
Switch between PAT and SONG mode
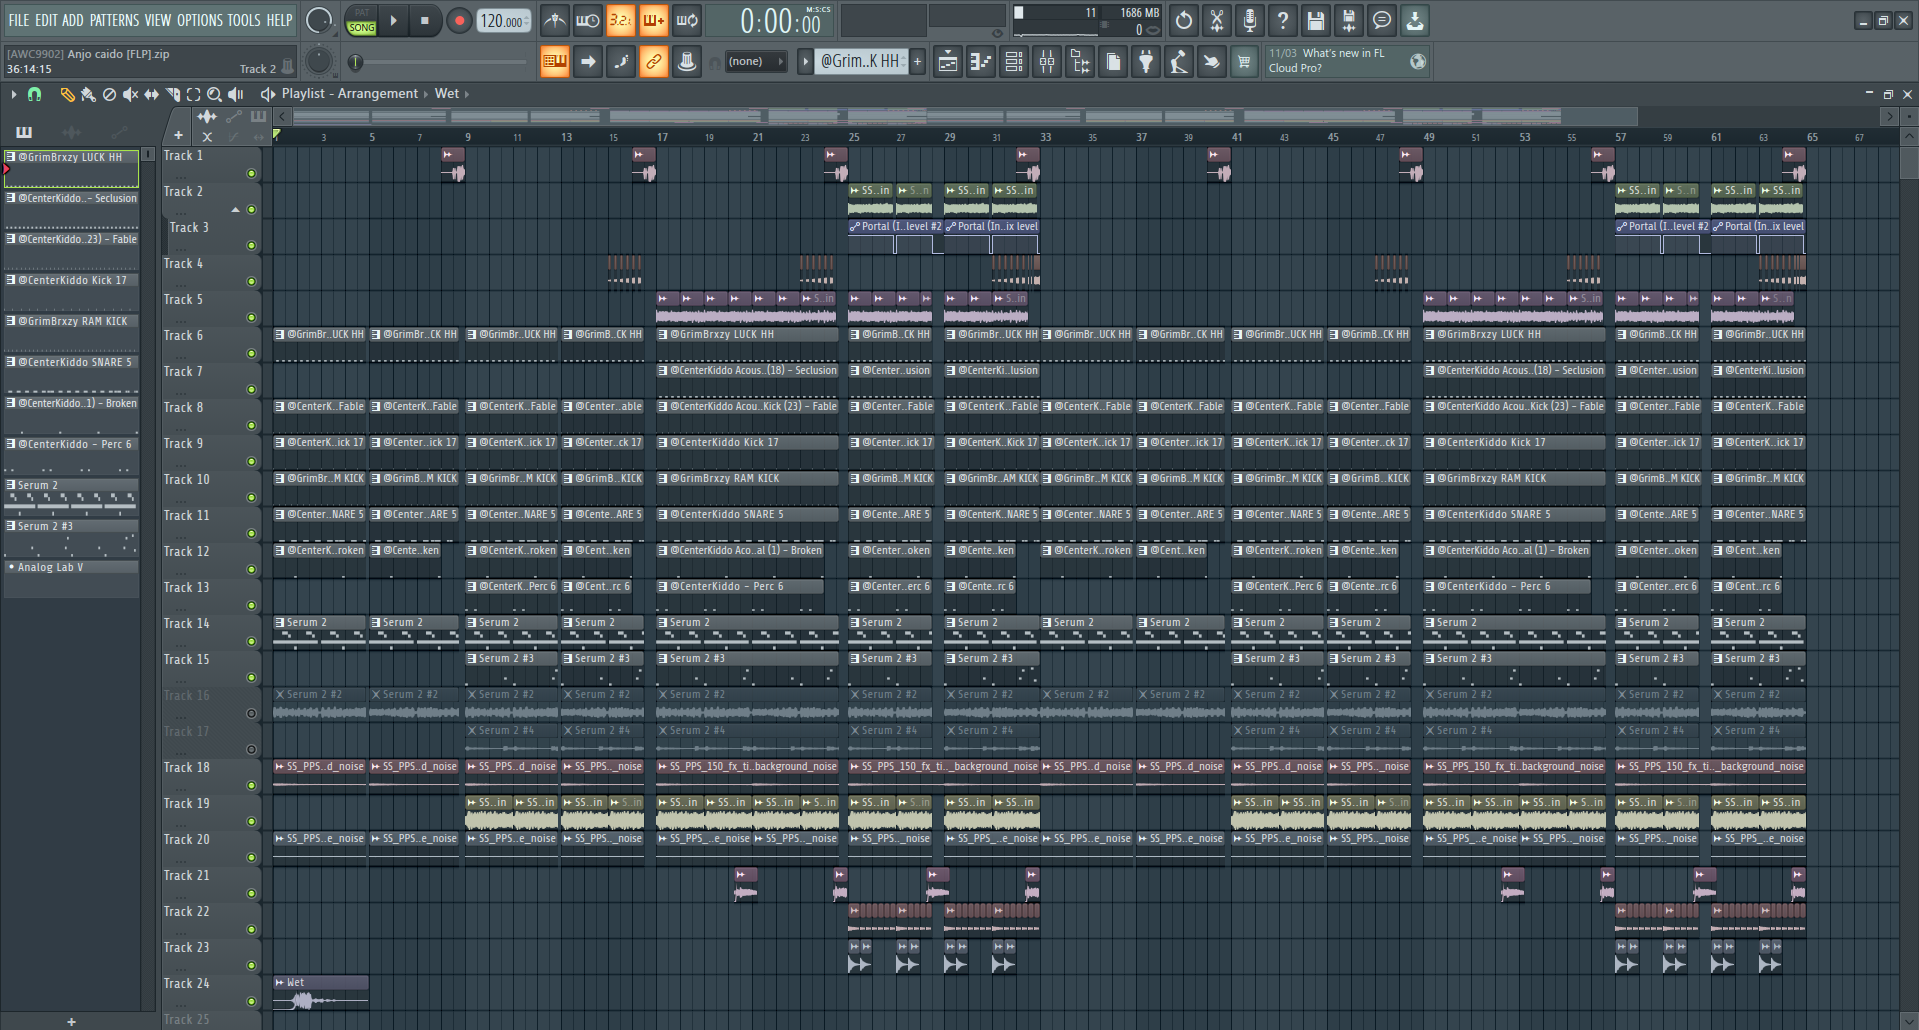362,20
